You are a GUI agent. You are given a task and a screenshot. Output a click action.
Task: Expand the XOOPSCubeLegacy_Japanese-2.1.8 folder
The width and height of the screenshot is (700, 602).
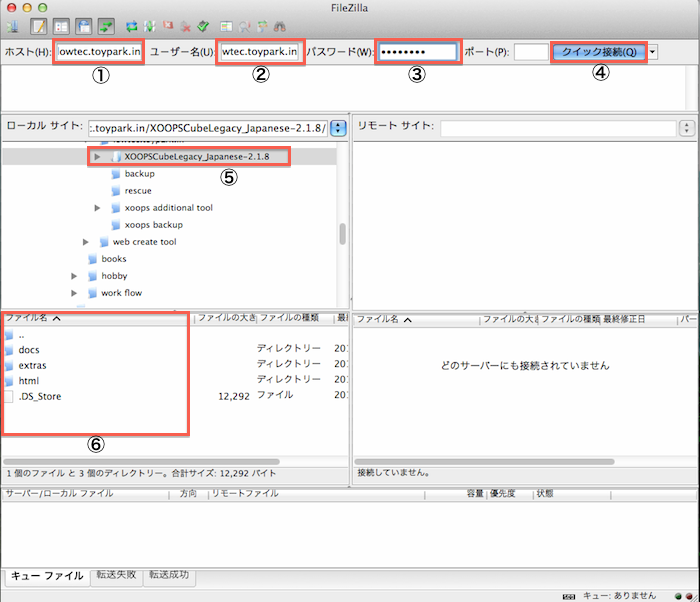click(x=97, y=157)
